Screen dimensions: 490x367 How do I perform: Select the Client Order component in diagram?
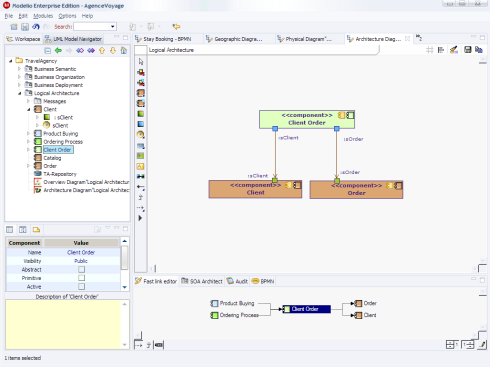point(307,119)
